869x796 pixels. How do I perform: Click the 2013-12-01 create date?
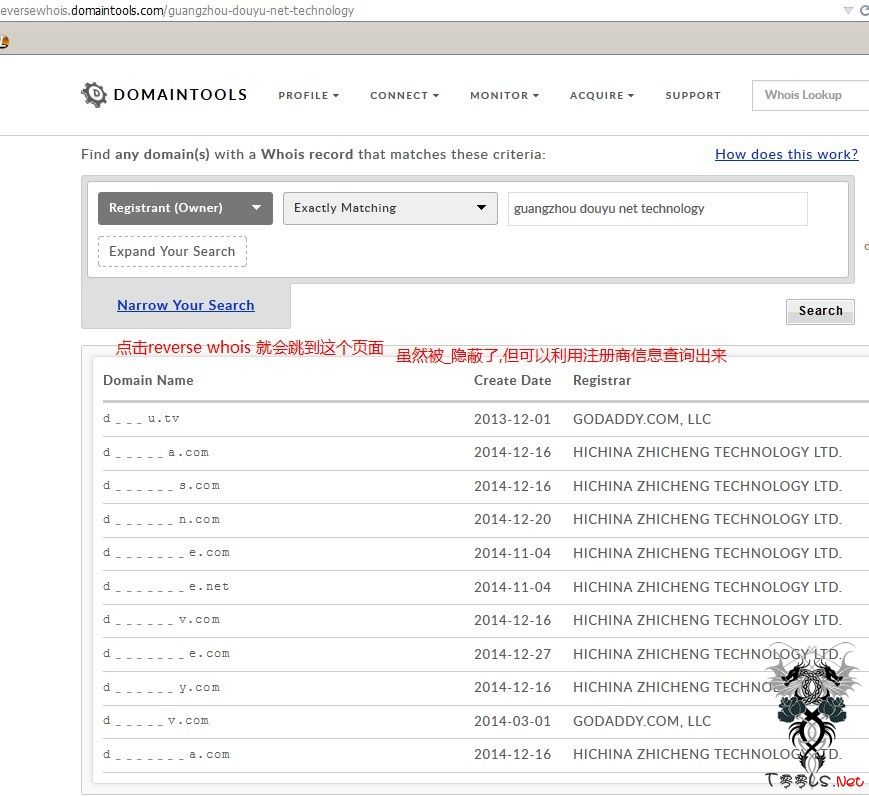[x=513, y=419]
